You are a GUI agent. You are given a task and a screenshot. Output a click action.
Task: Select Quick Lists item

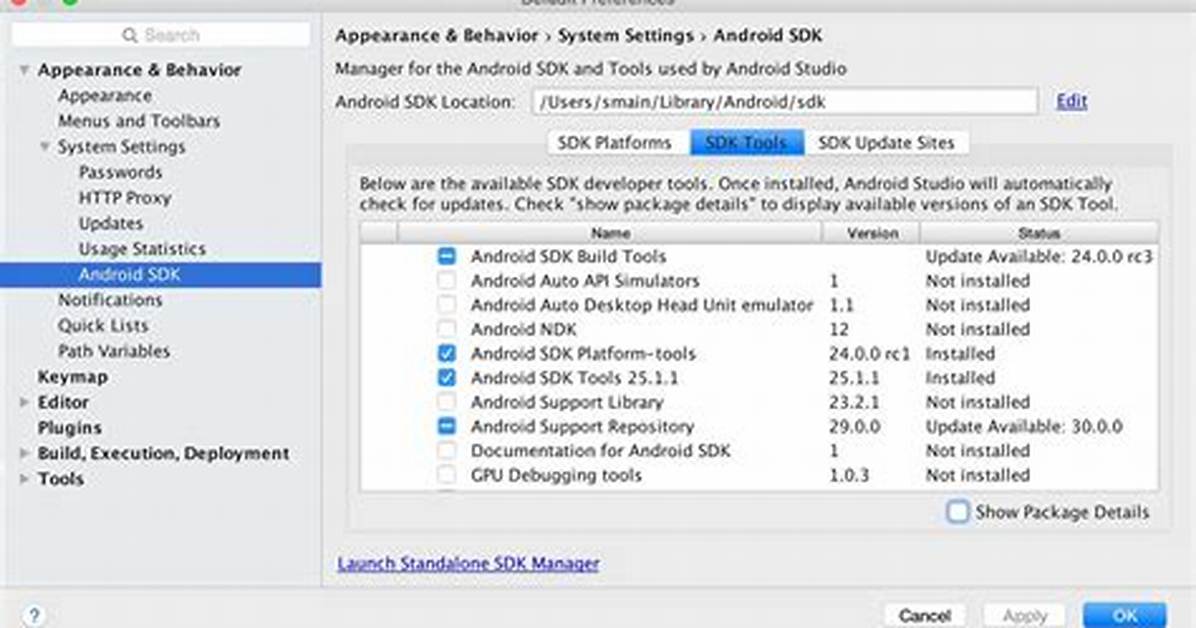[103, 326]
